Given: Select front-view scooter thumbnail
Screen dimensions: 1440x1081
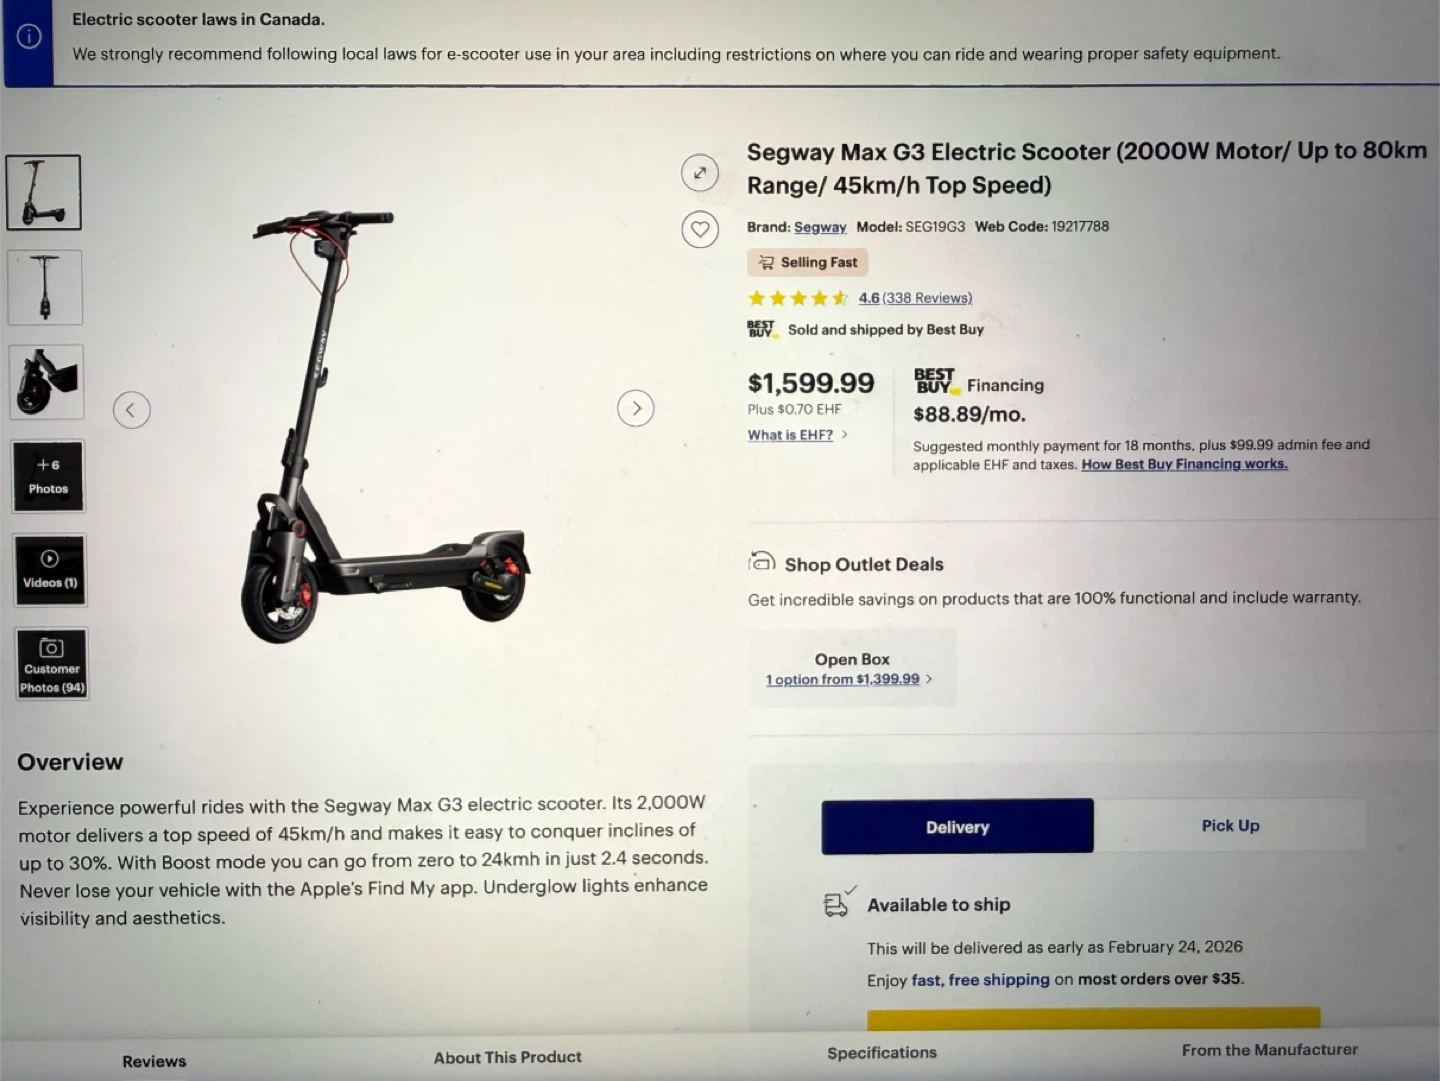Looking at the screenshot, I should pos(45,287).
